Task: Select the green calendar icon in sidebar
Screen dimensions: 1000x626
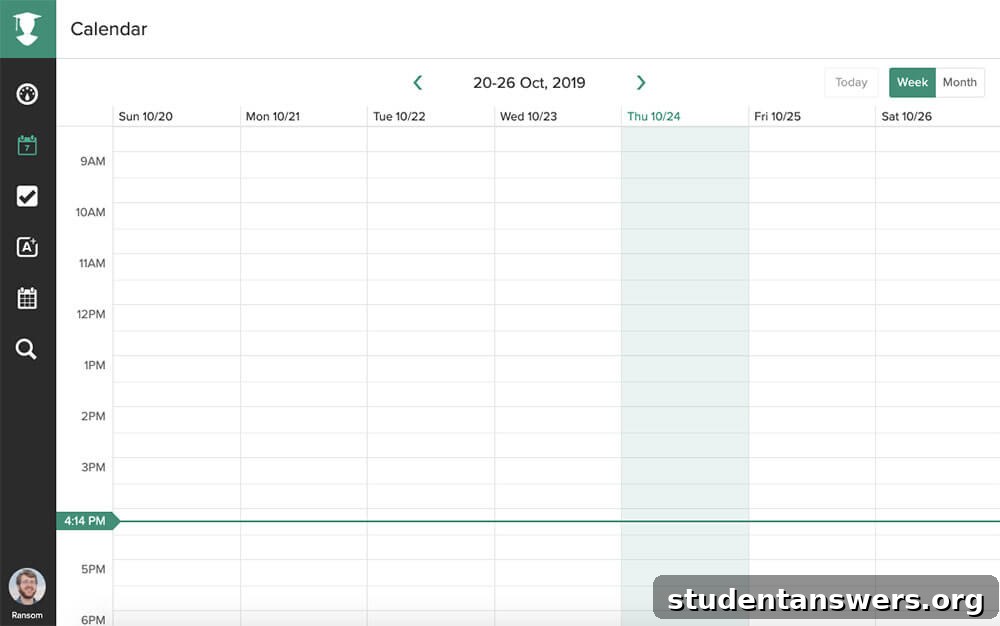Action: [x=27, y=145]
